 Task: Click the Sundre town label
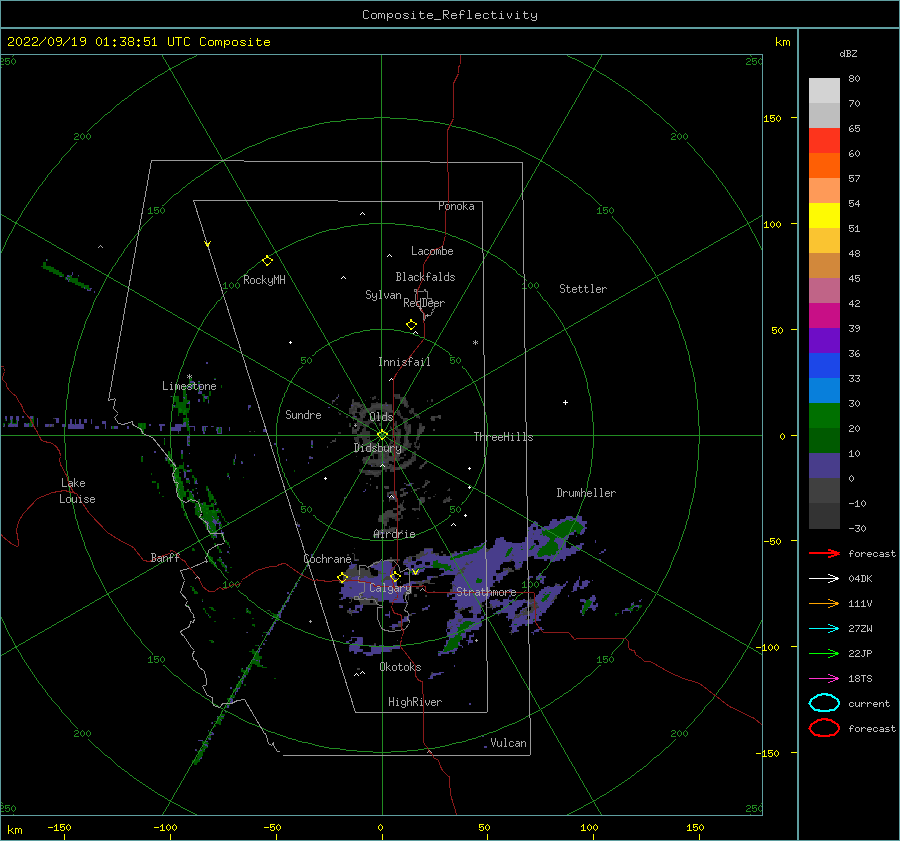303,415
